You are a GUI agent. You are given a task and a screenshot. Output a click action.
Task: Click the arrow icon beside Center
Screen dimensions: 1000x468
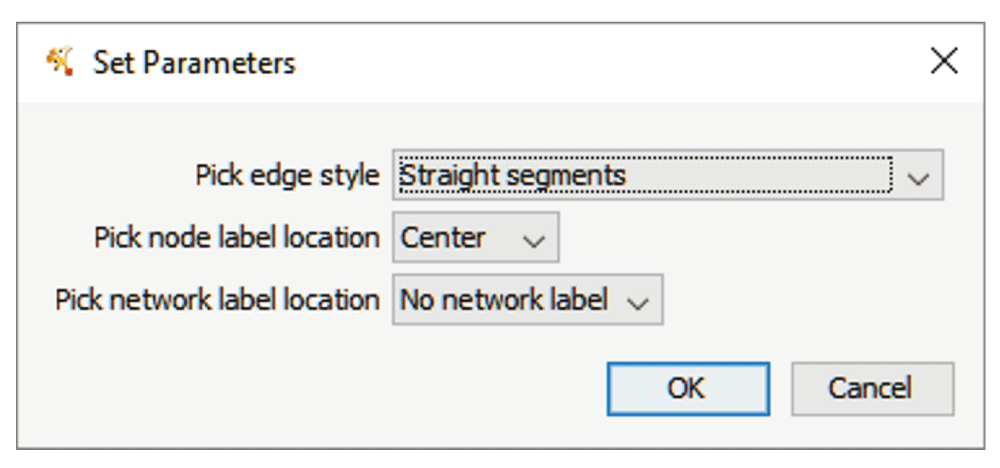coord(533,240)
